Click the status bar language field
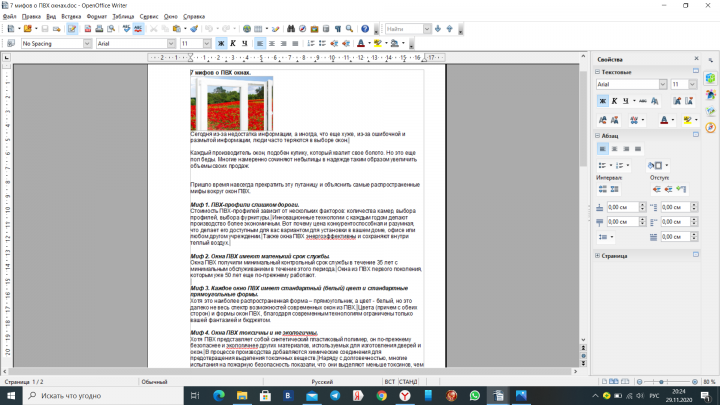Viewport: 720px width, 405px height. 322,382
